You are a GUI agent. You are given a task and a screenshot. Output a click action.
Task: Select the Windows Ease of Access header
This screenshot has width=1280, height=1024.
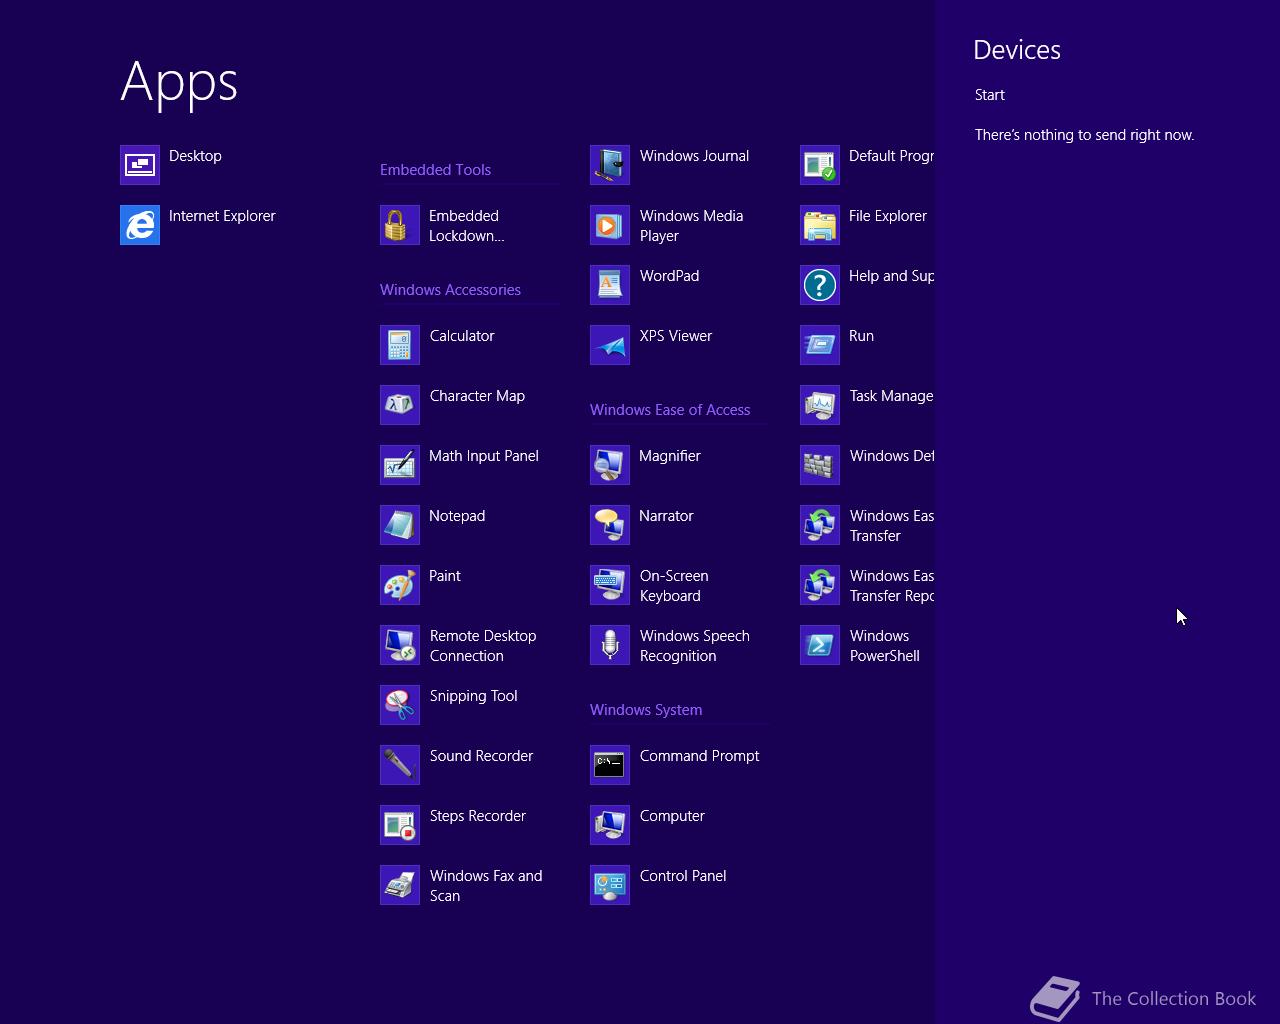(670, 410)
